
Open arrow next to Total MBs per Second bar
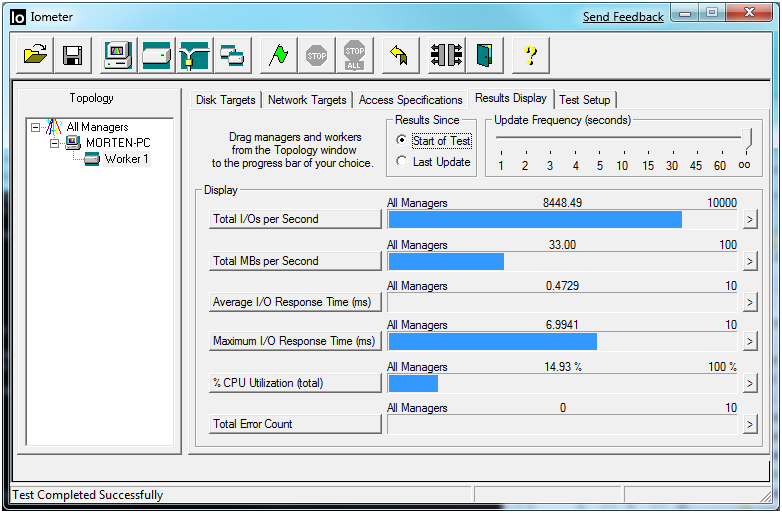coord(750,261)
